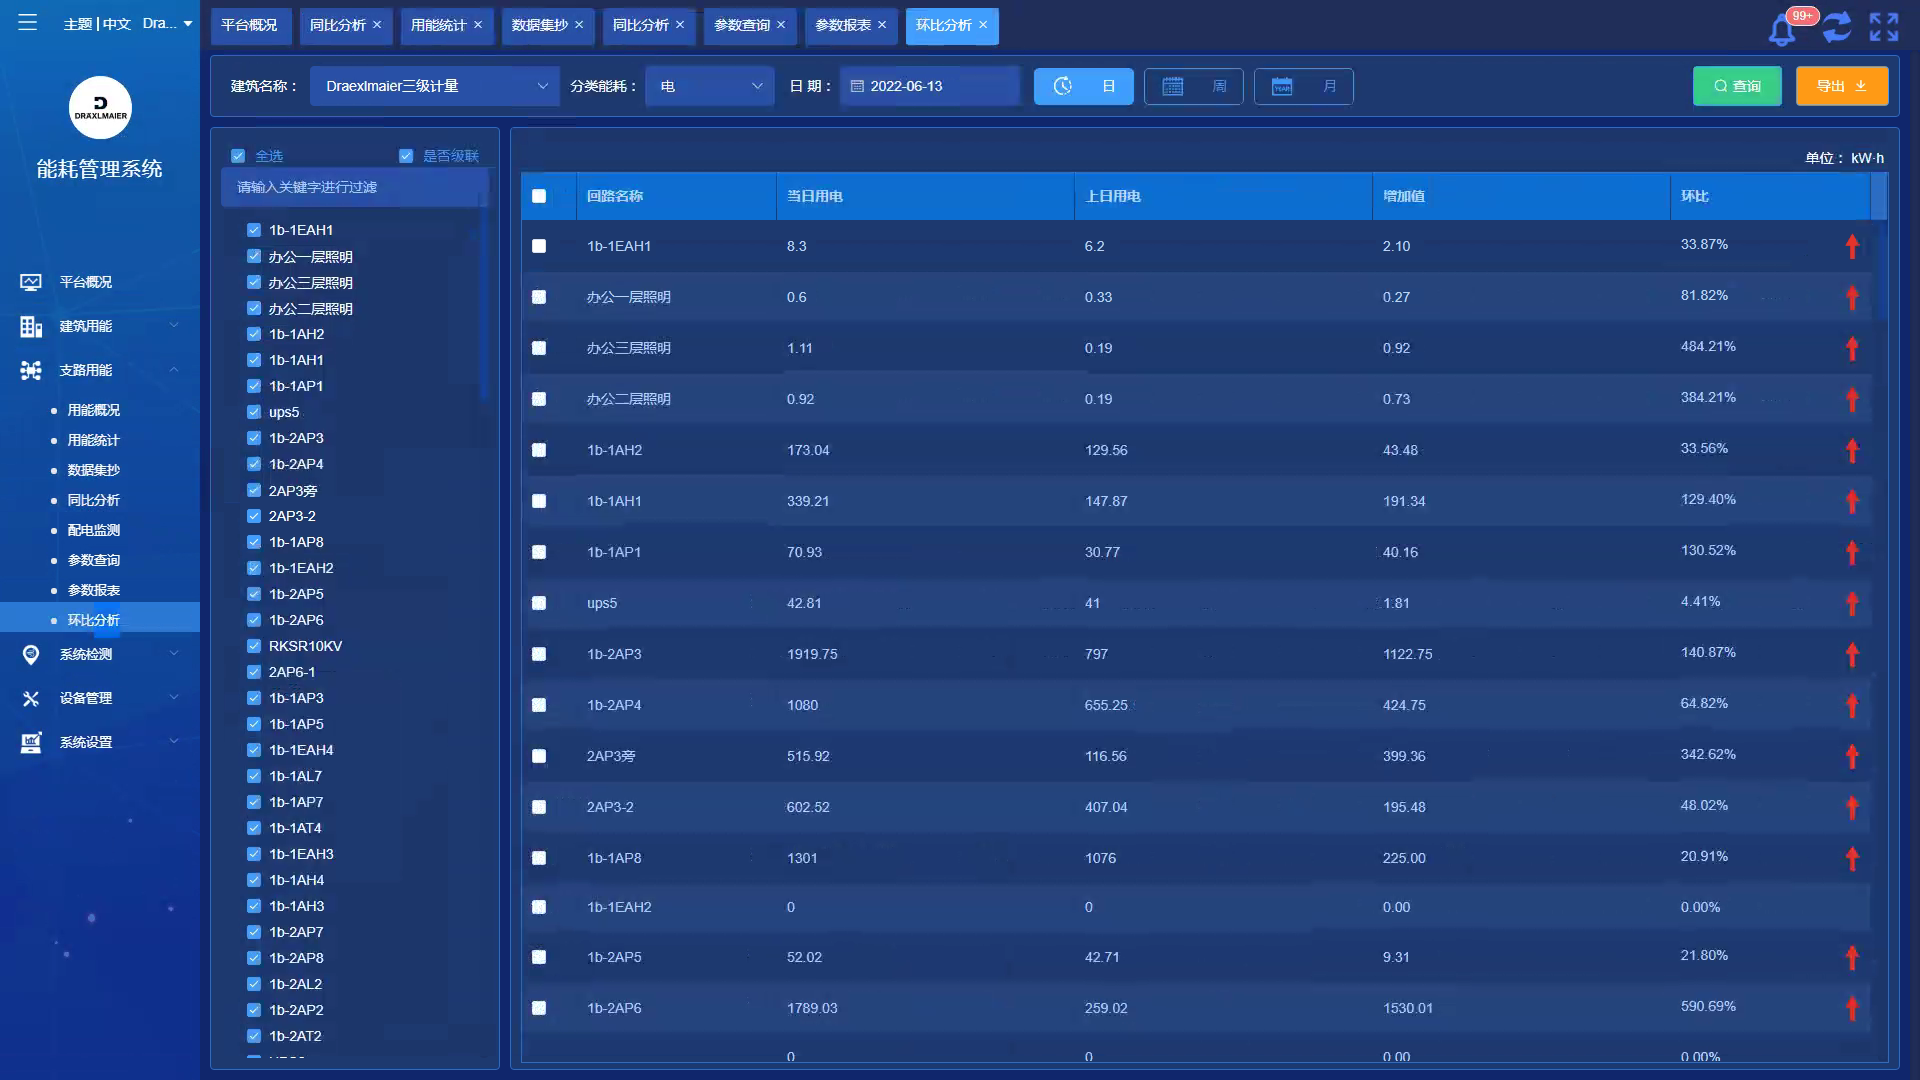
Task: Check the row checkbox for 1b-1AH2
Action: [539, 450]
